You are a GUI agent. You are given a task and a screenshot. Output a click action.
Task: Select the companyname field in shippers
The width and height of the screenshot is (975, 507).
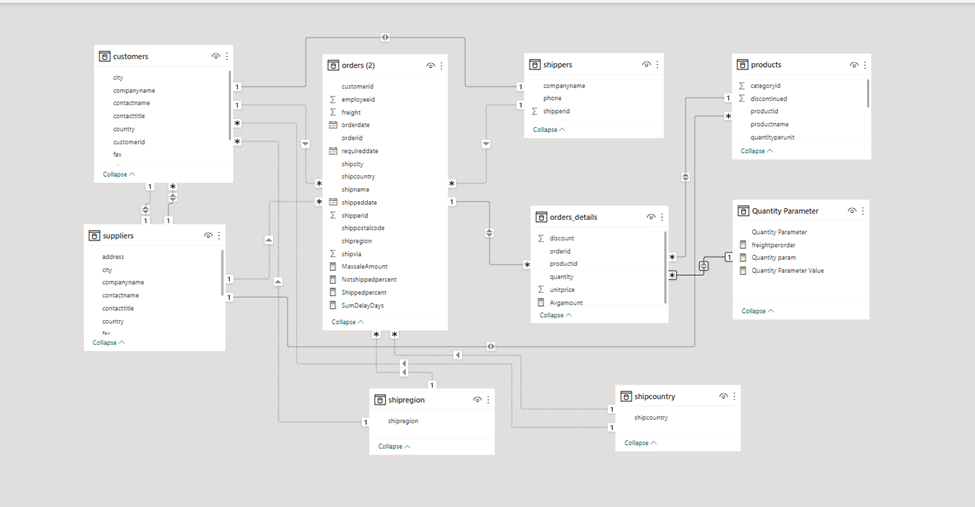[564, 86]
